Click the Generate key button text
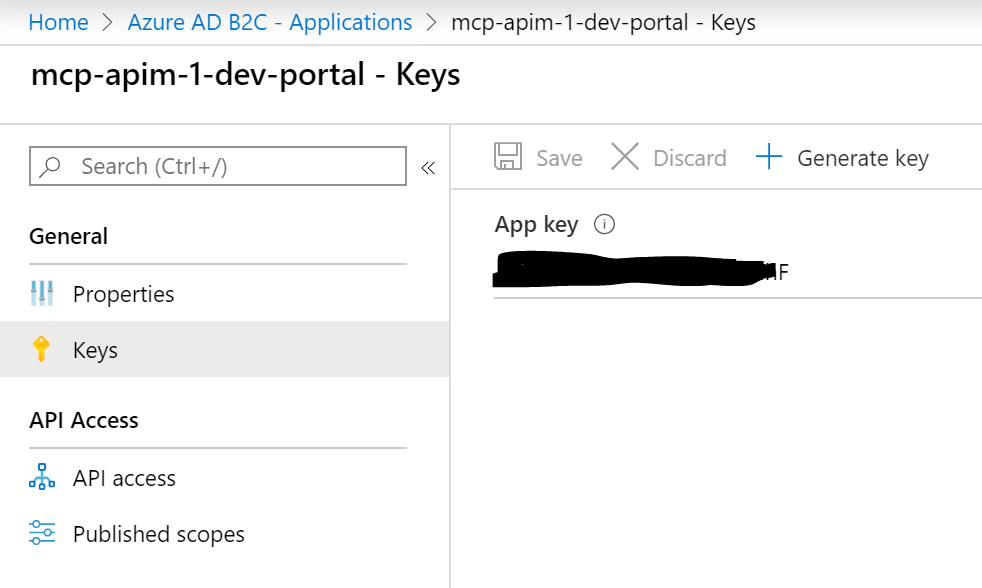982x588 pixels. click(x=863, y=158)
